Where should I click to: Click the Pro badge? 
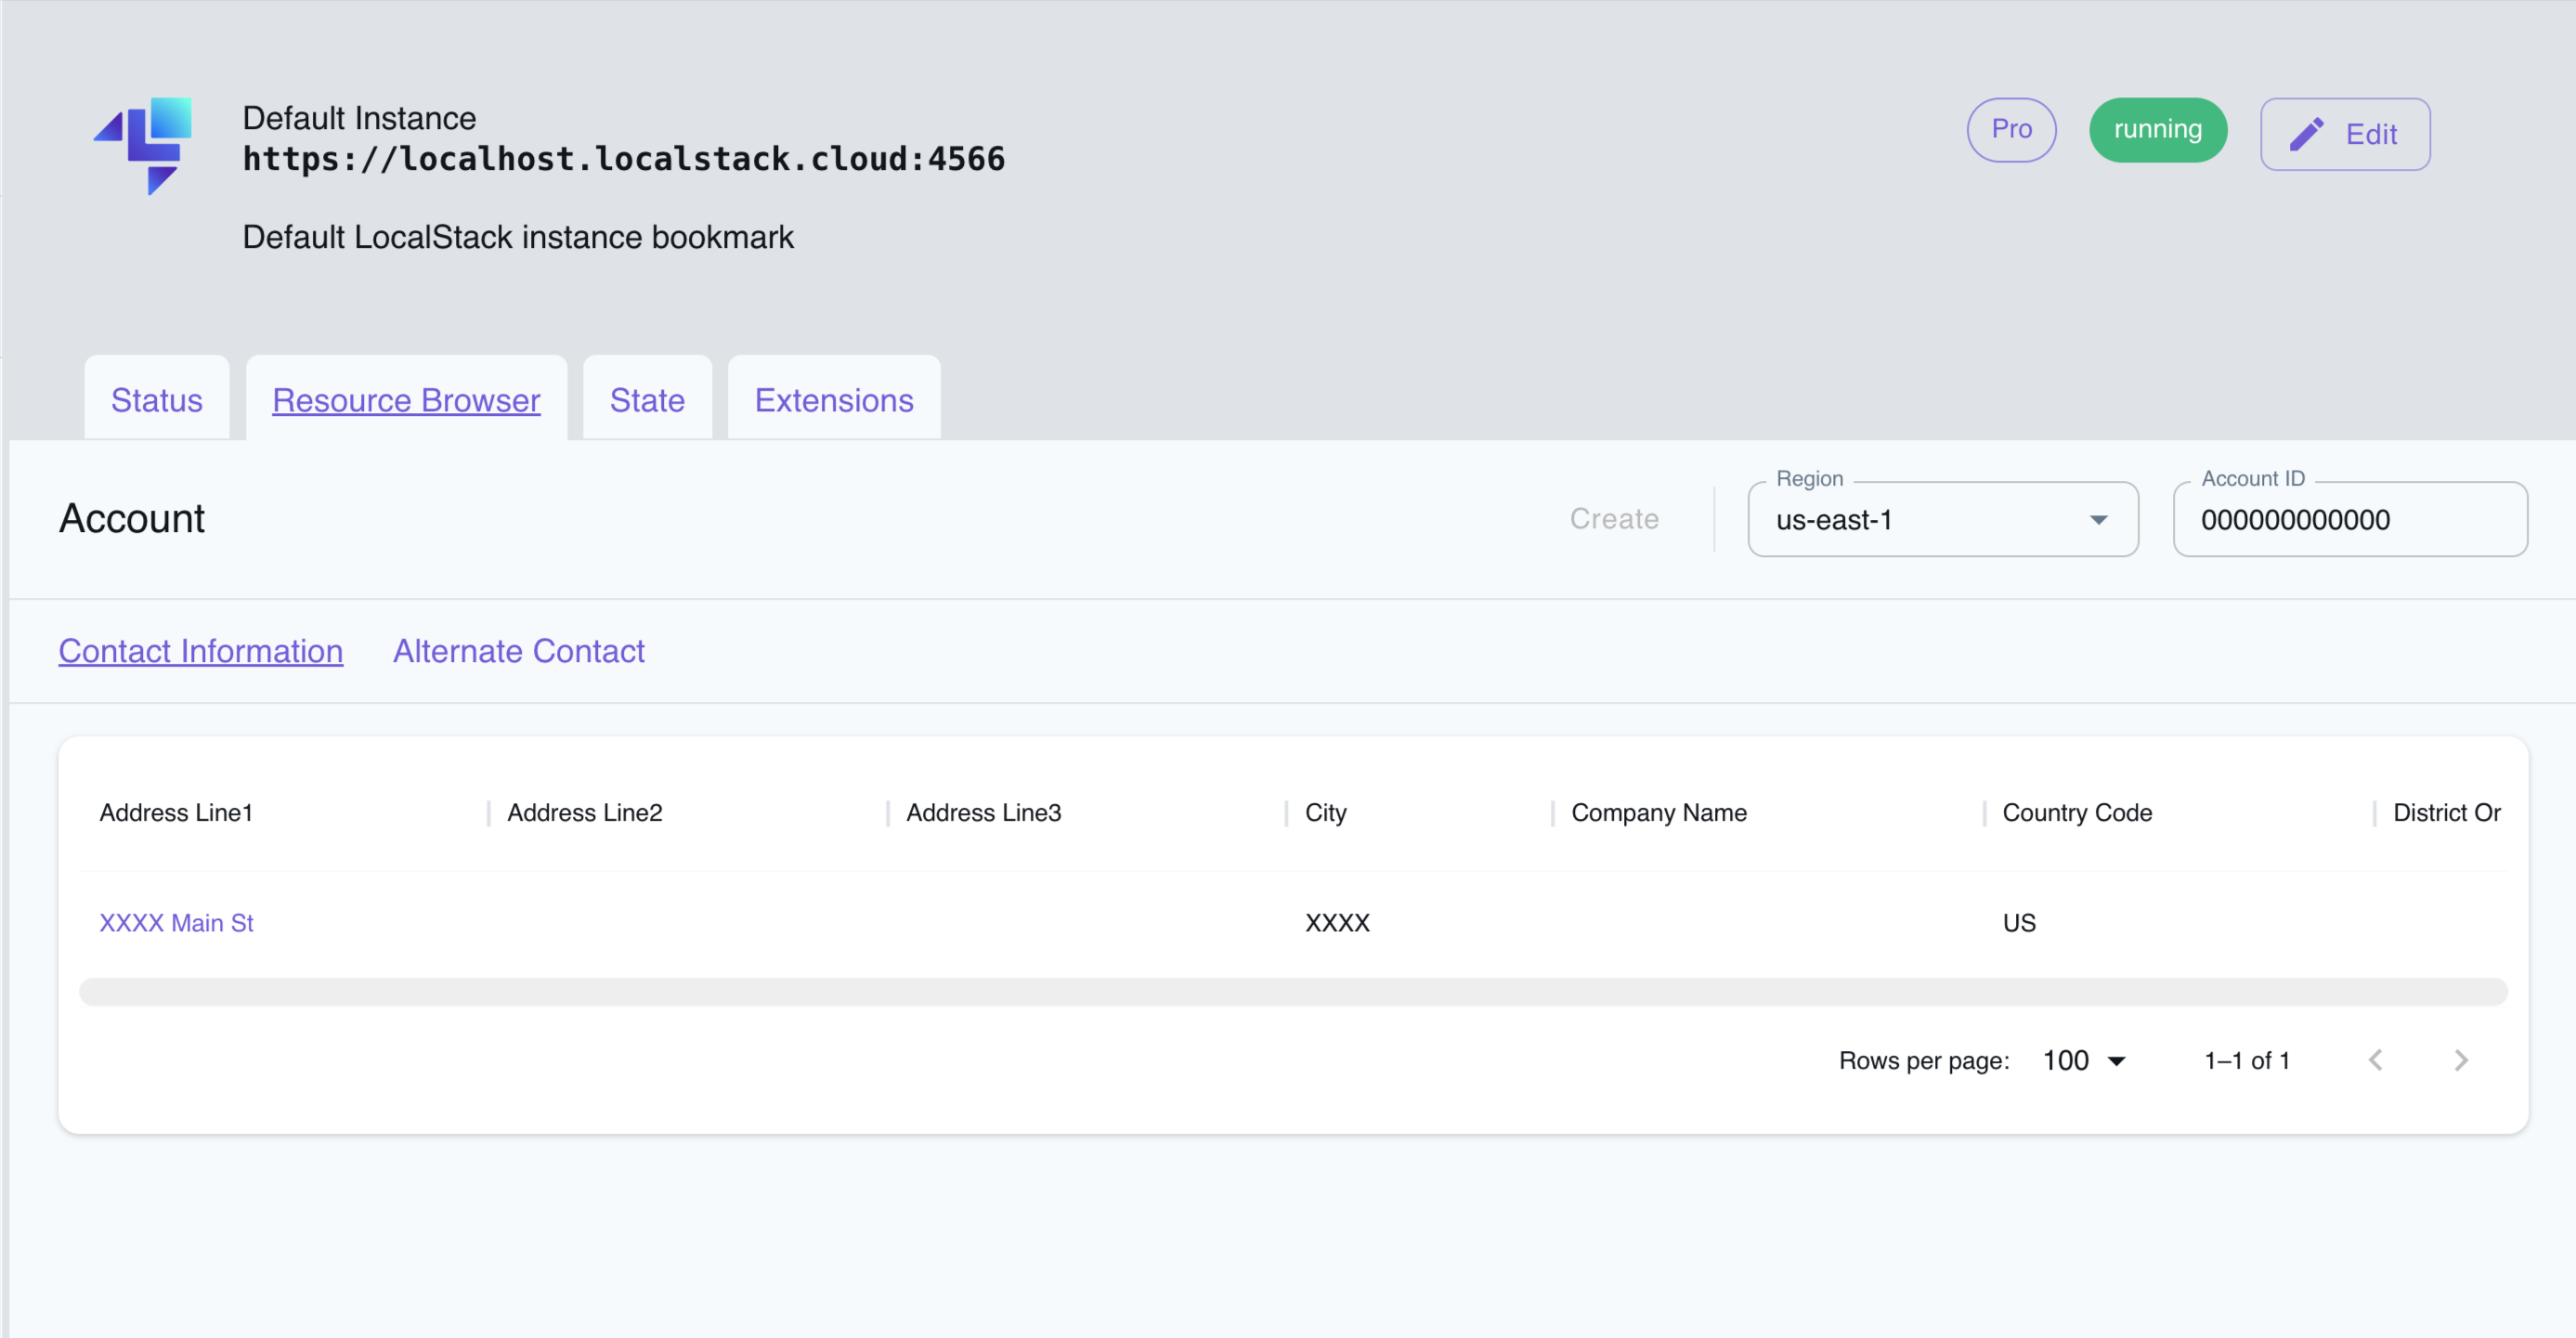click(x=2011, y=129)
